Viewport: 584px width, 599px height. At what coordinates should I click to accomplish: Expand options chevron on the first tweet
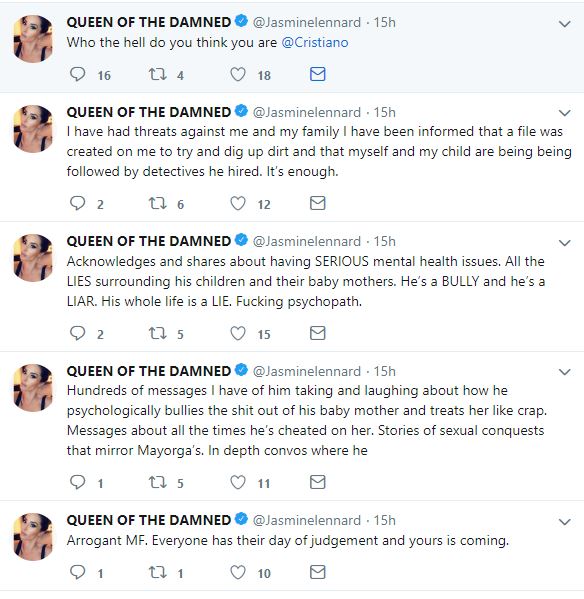pyautogui.click(x=565, y=24)
